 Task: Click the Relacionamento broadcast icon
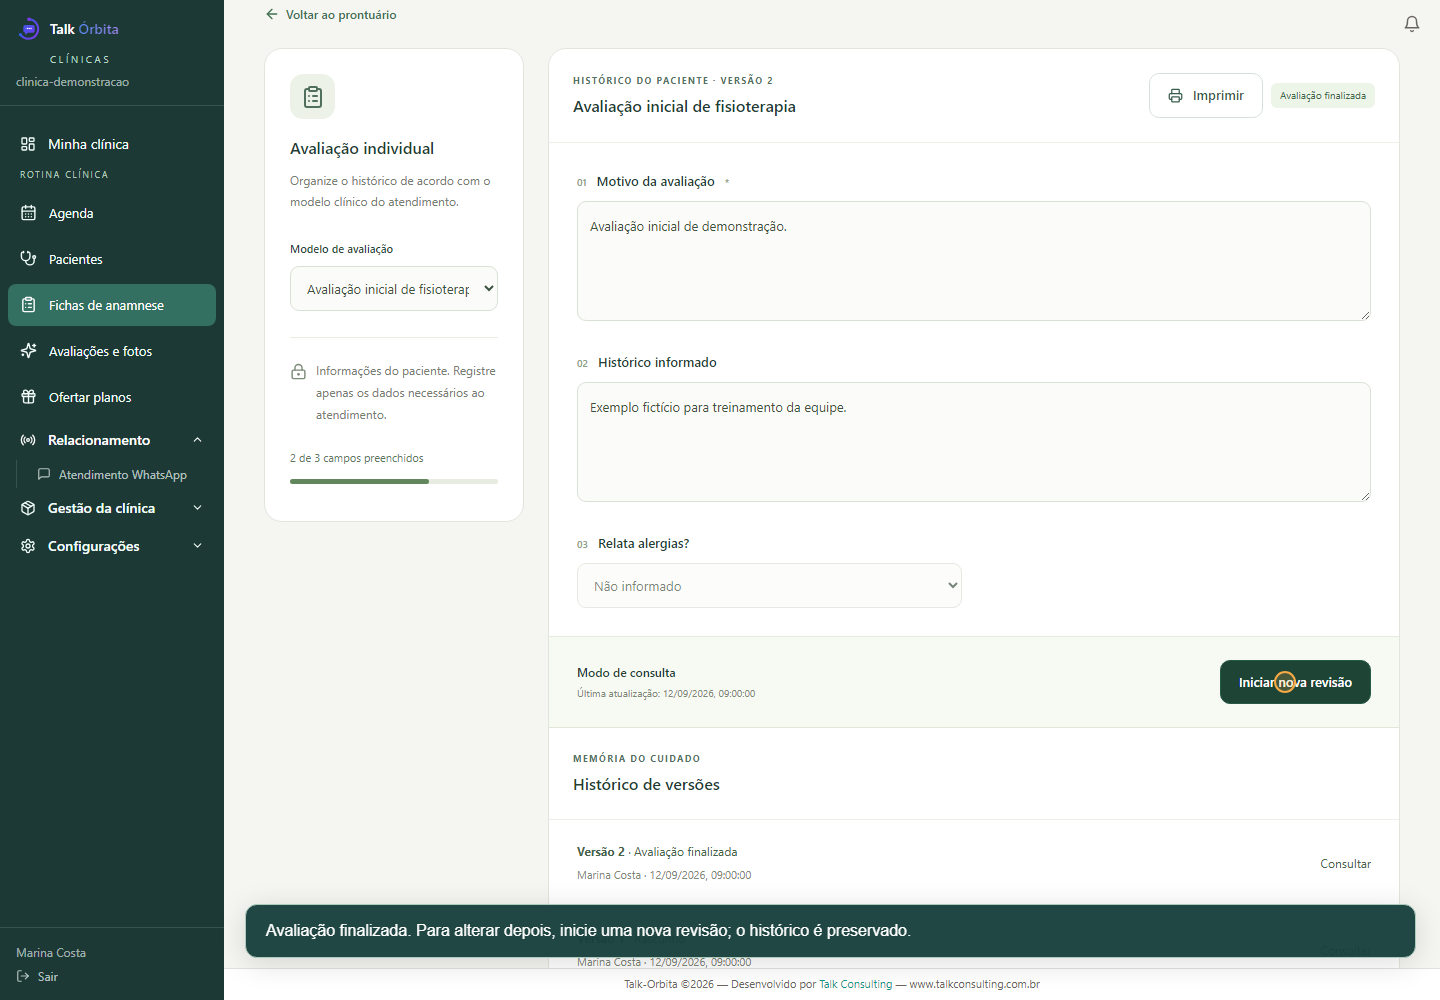[x=28, y=440]
